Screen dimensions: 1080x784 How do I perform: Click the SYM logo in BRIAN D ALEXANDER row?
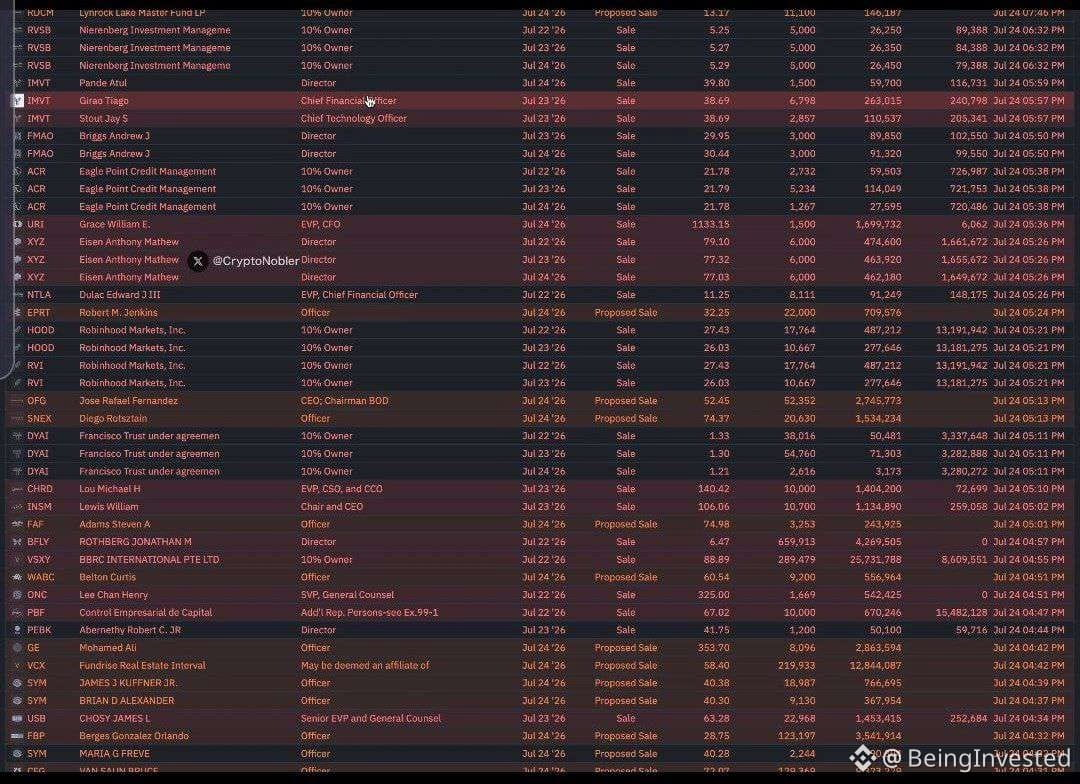click(x=18, y=701)
